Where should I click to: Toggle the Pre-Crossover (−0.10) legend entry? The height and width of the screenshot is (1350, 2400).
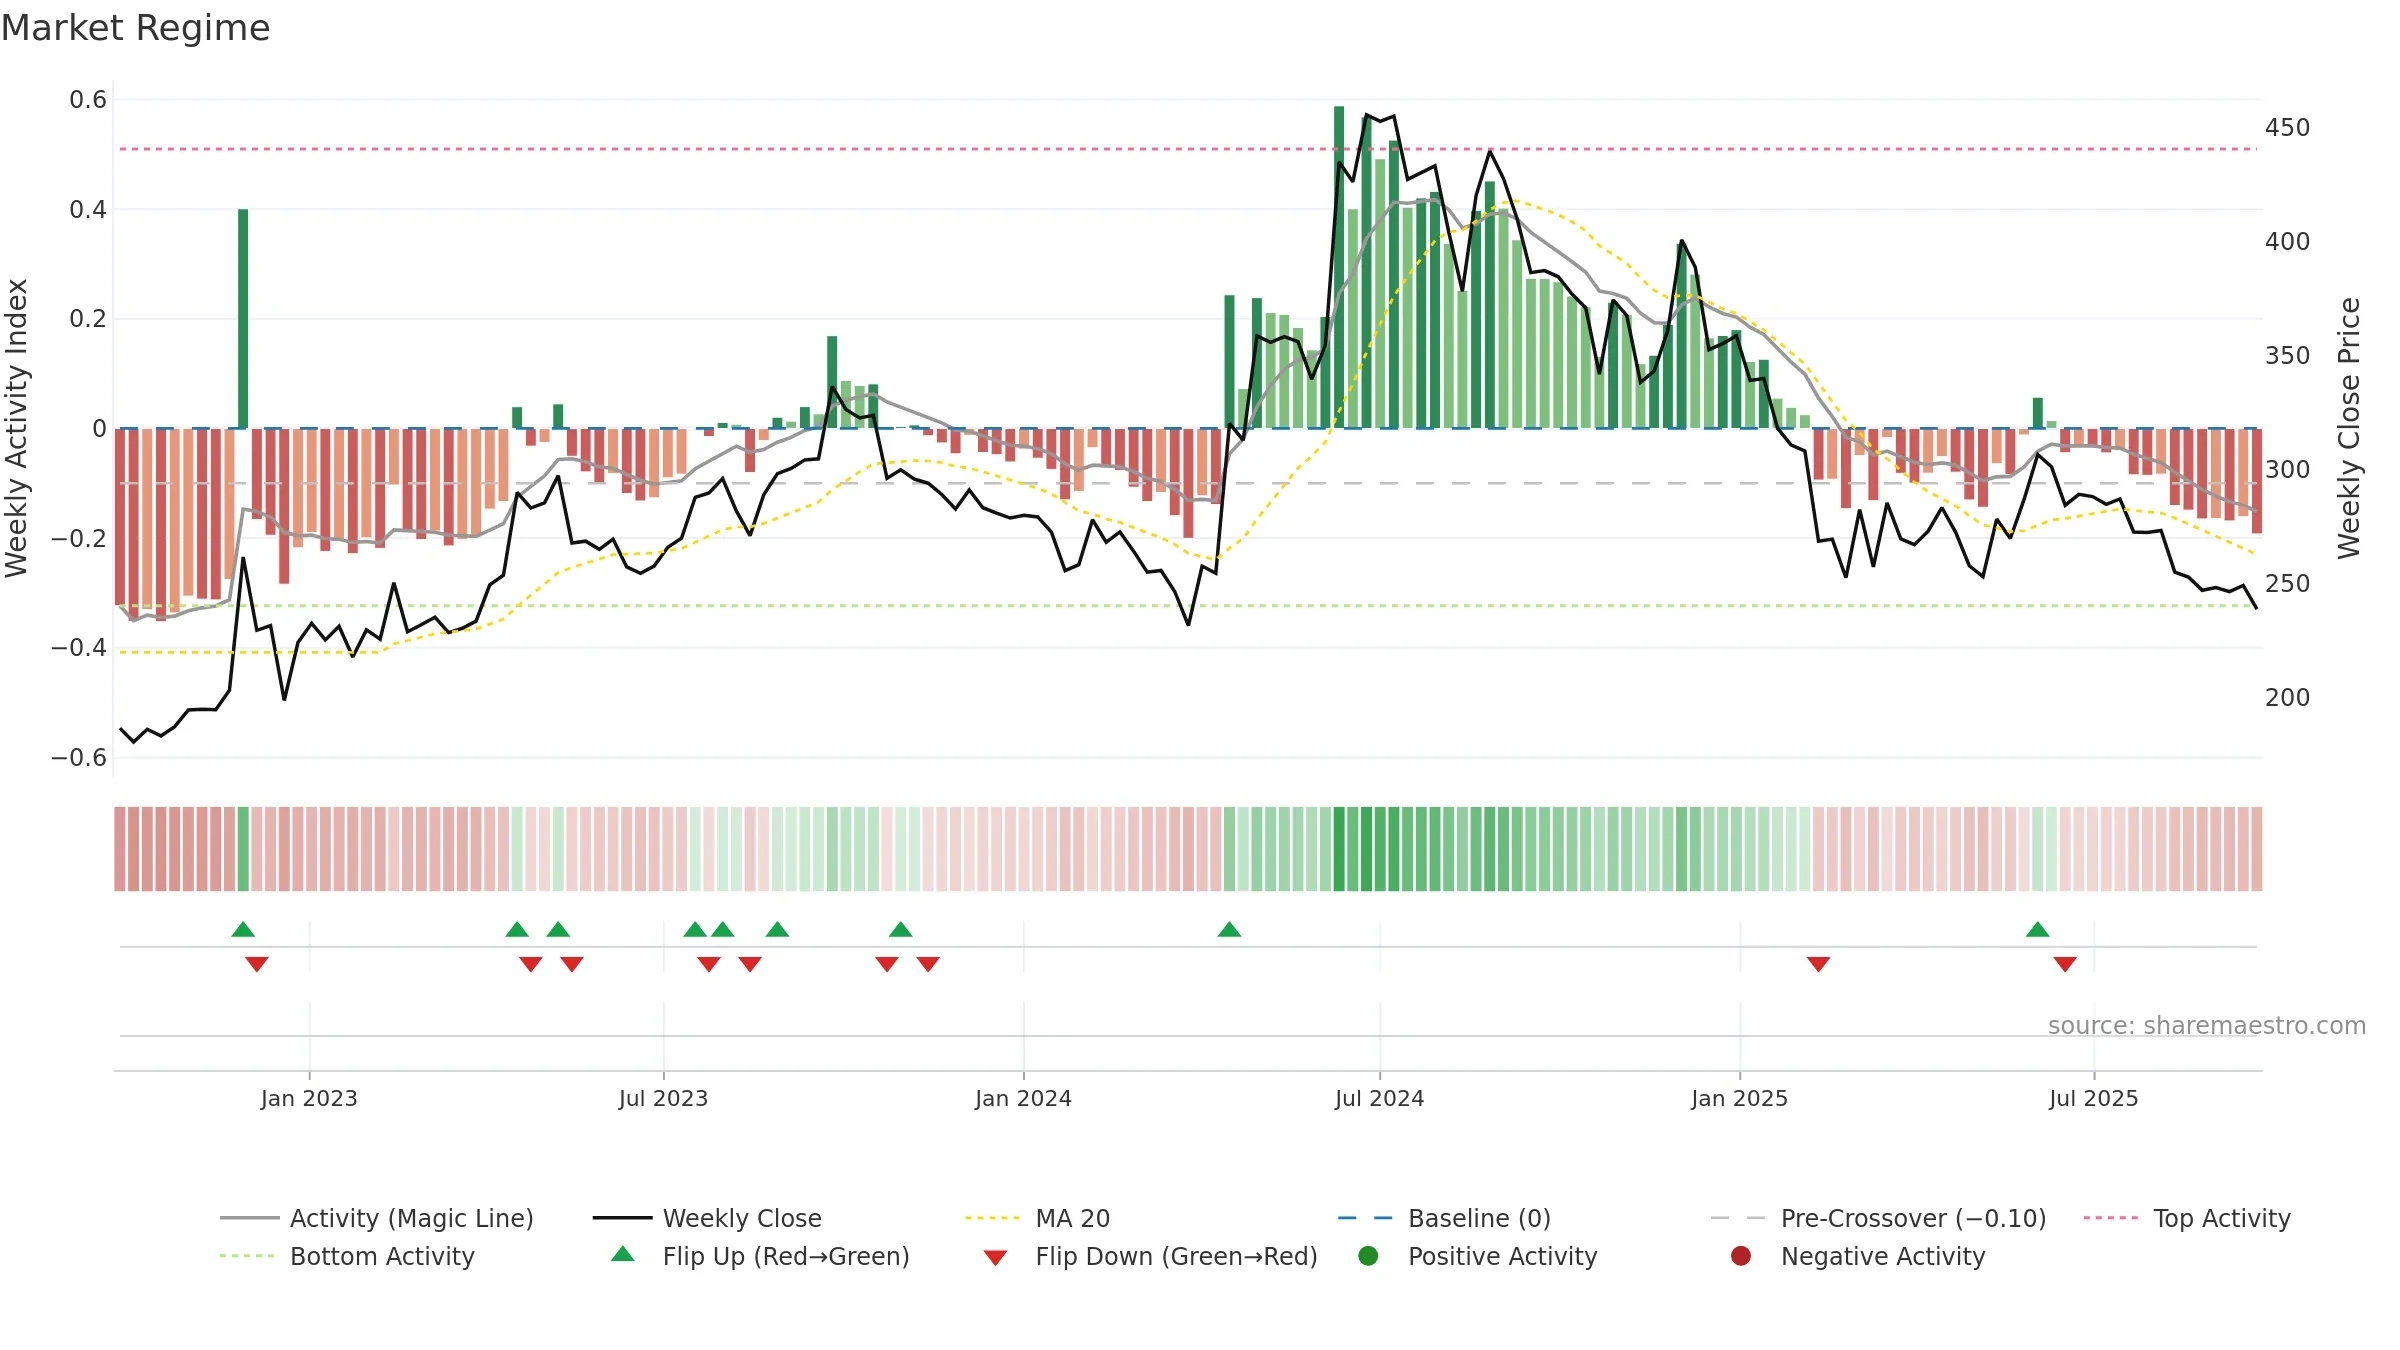pyautogui.click(x=1878, y=1218)
